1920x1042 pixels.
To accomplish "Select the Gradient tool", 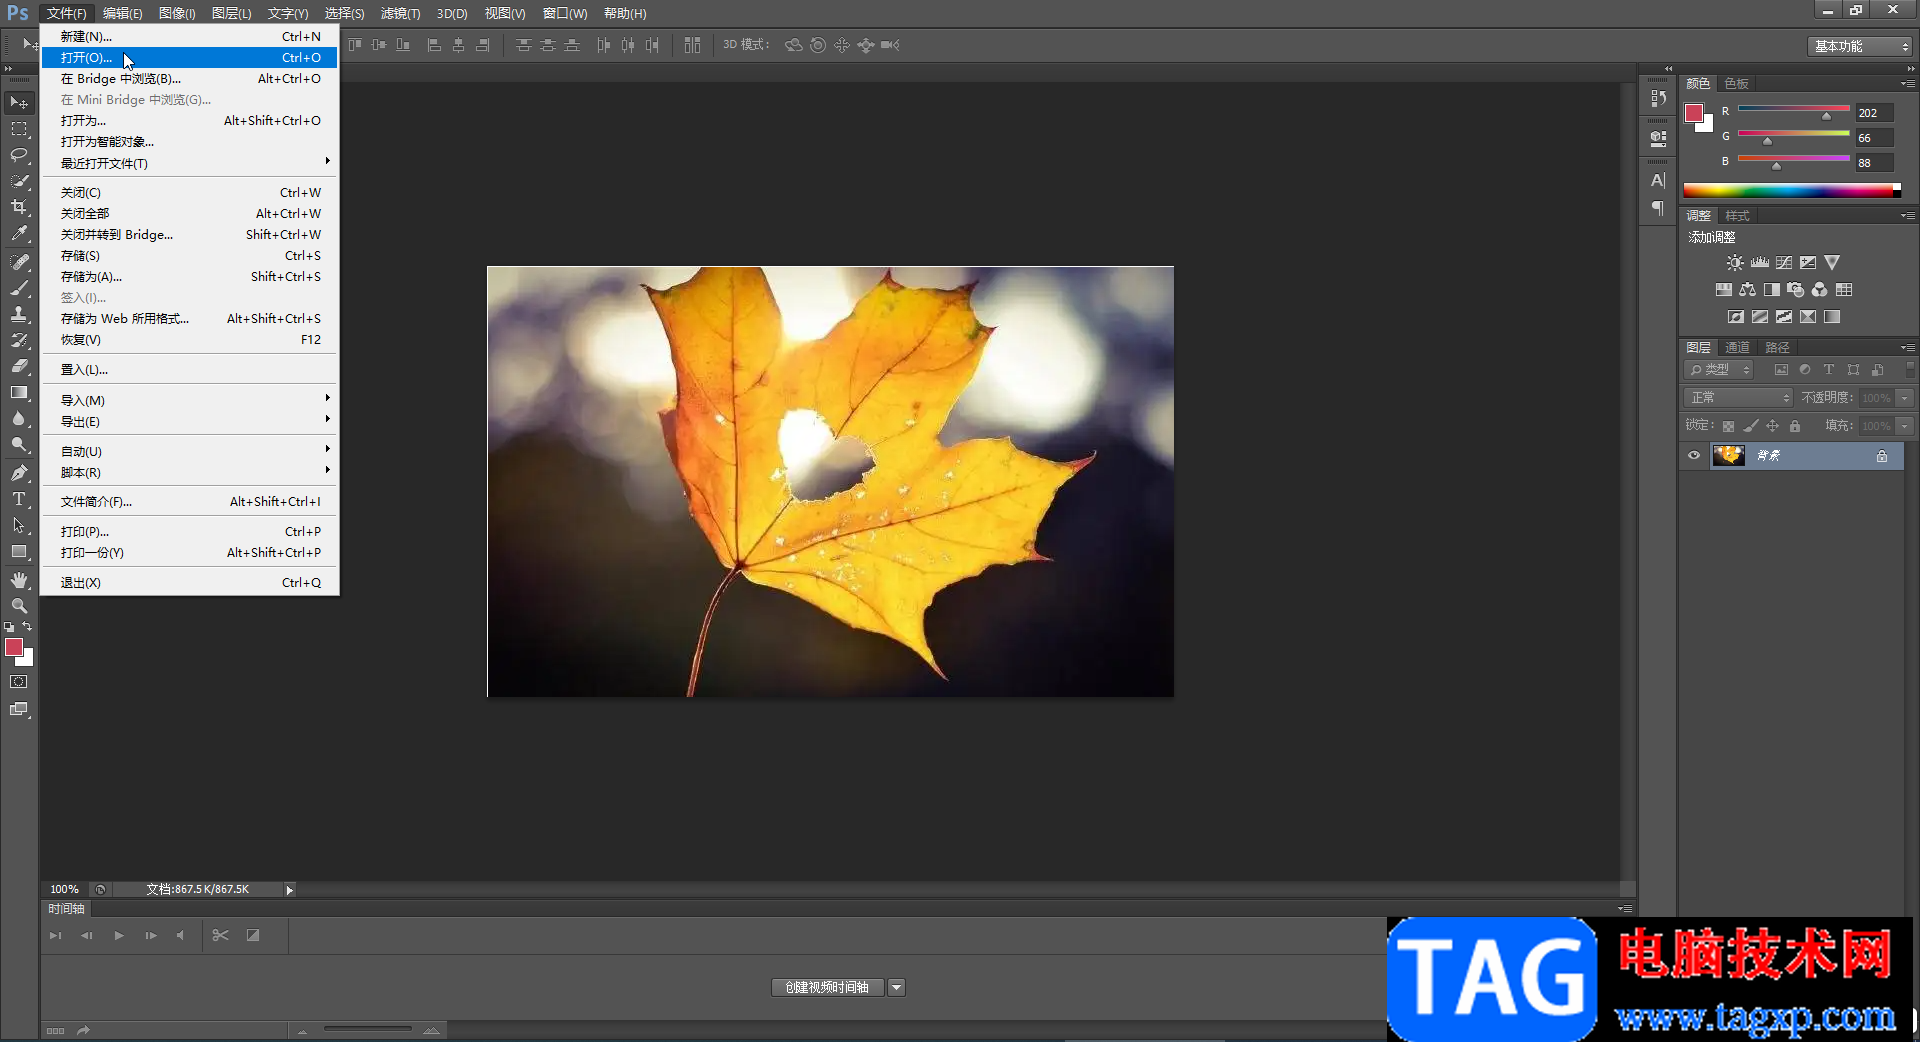I will 19,392.
